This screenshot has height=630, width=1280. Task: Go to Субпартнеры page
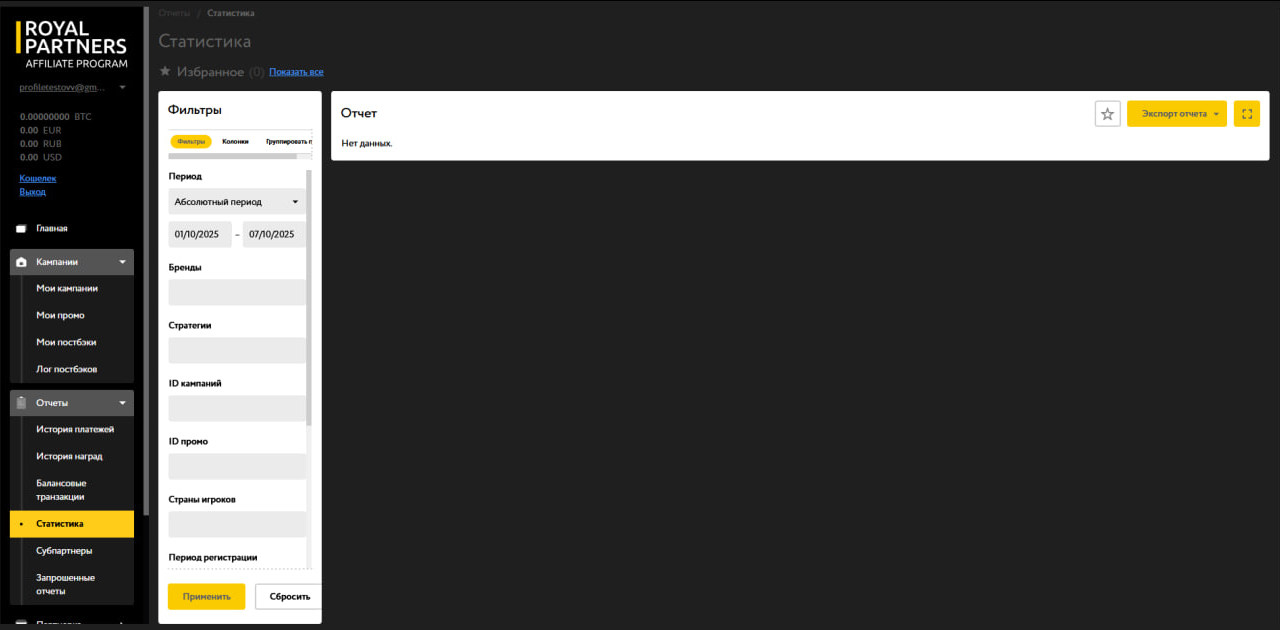[x=66, y=551]
